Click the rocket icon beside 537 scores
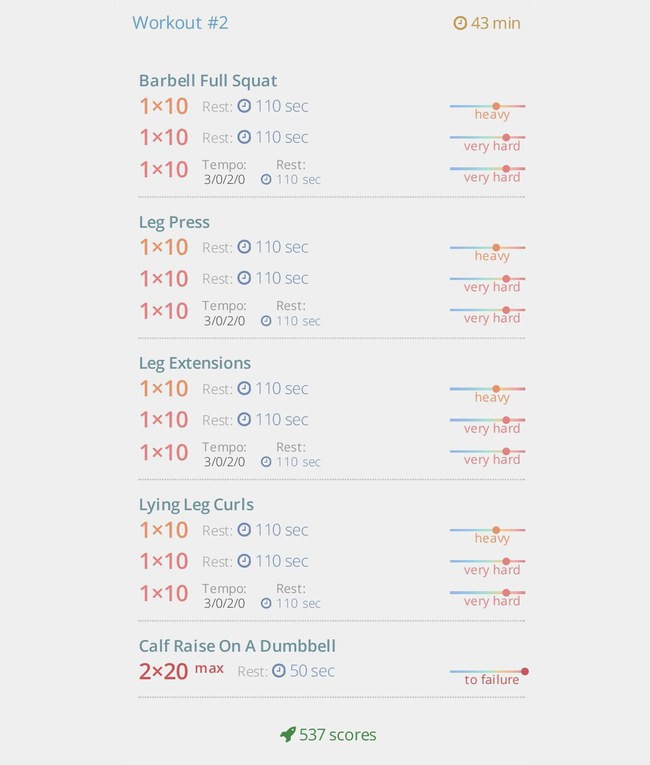The width and height of the screenshot is (650, 765). pyautogui.click(x=288, y=734)
